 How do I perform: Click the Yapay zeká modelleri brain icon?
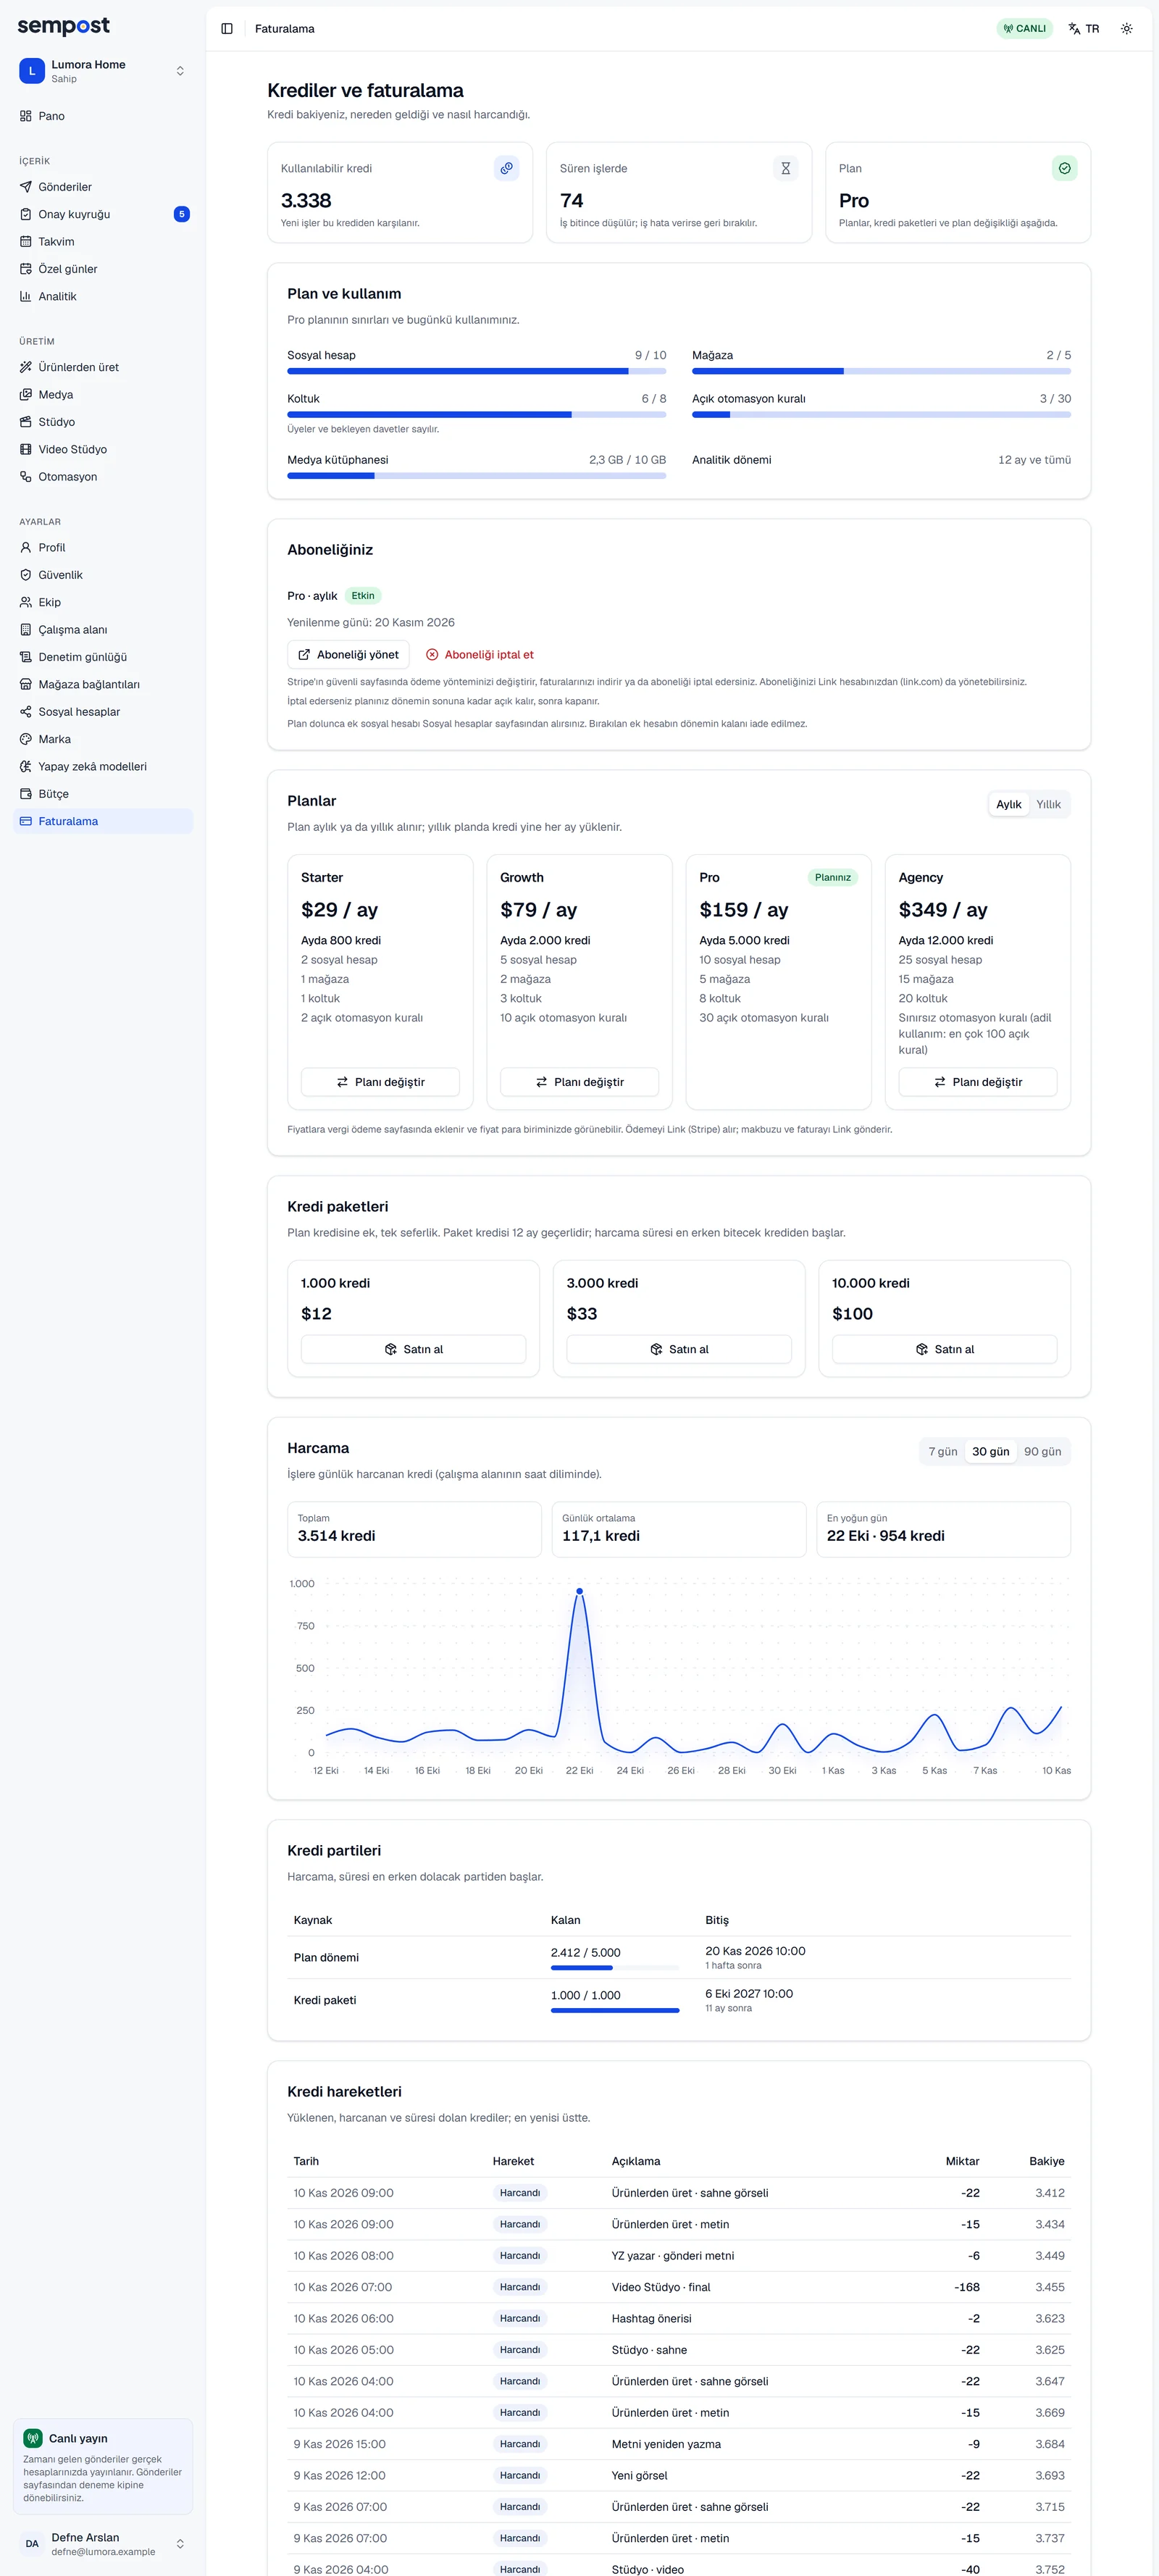[26, 766]
